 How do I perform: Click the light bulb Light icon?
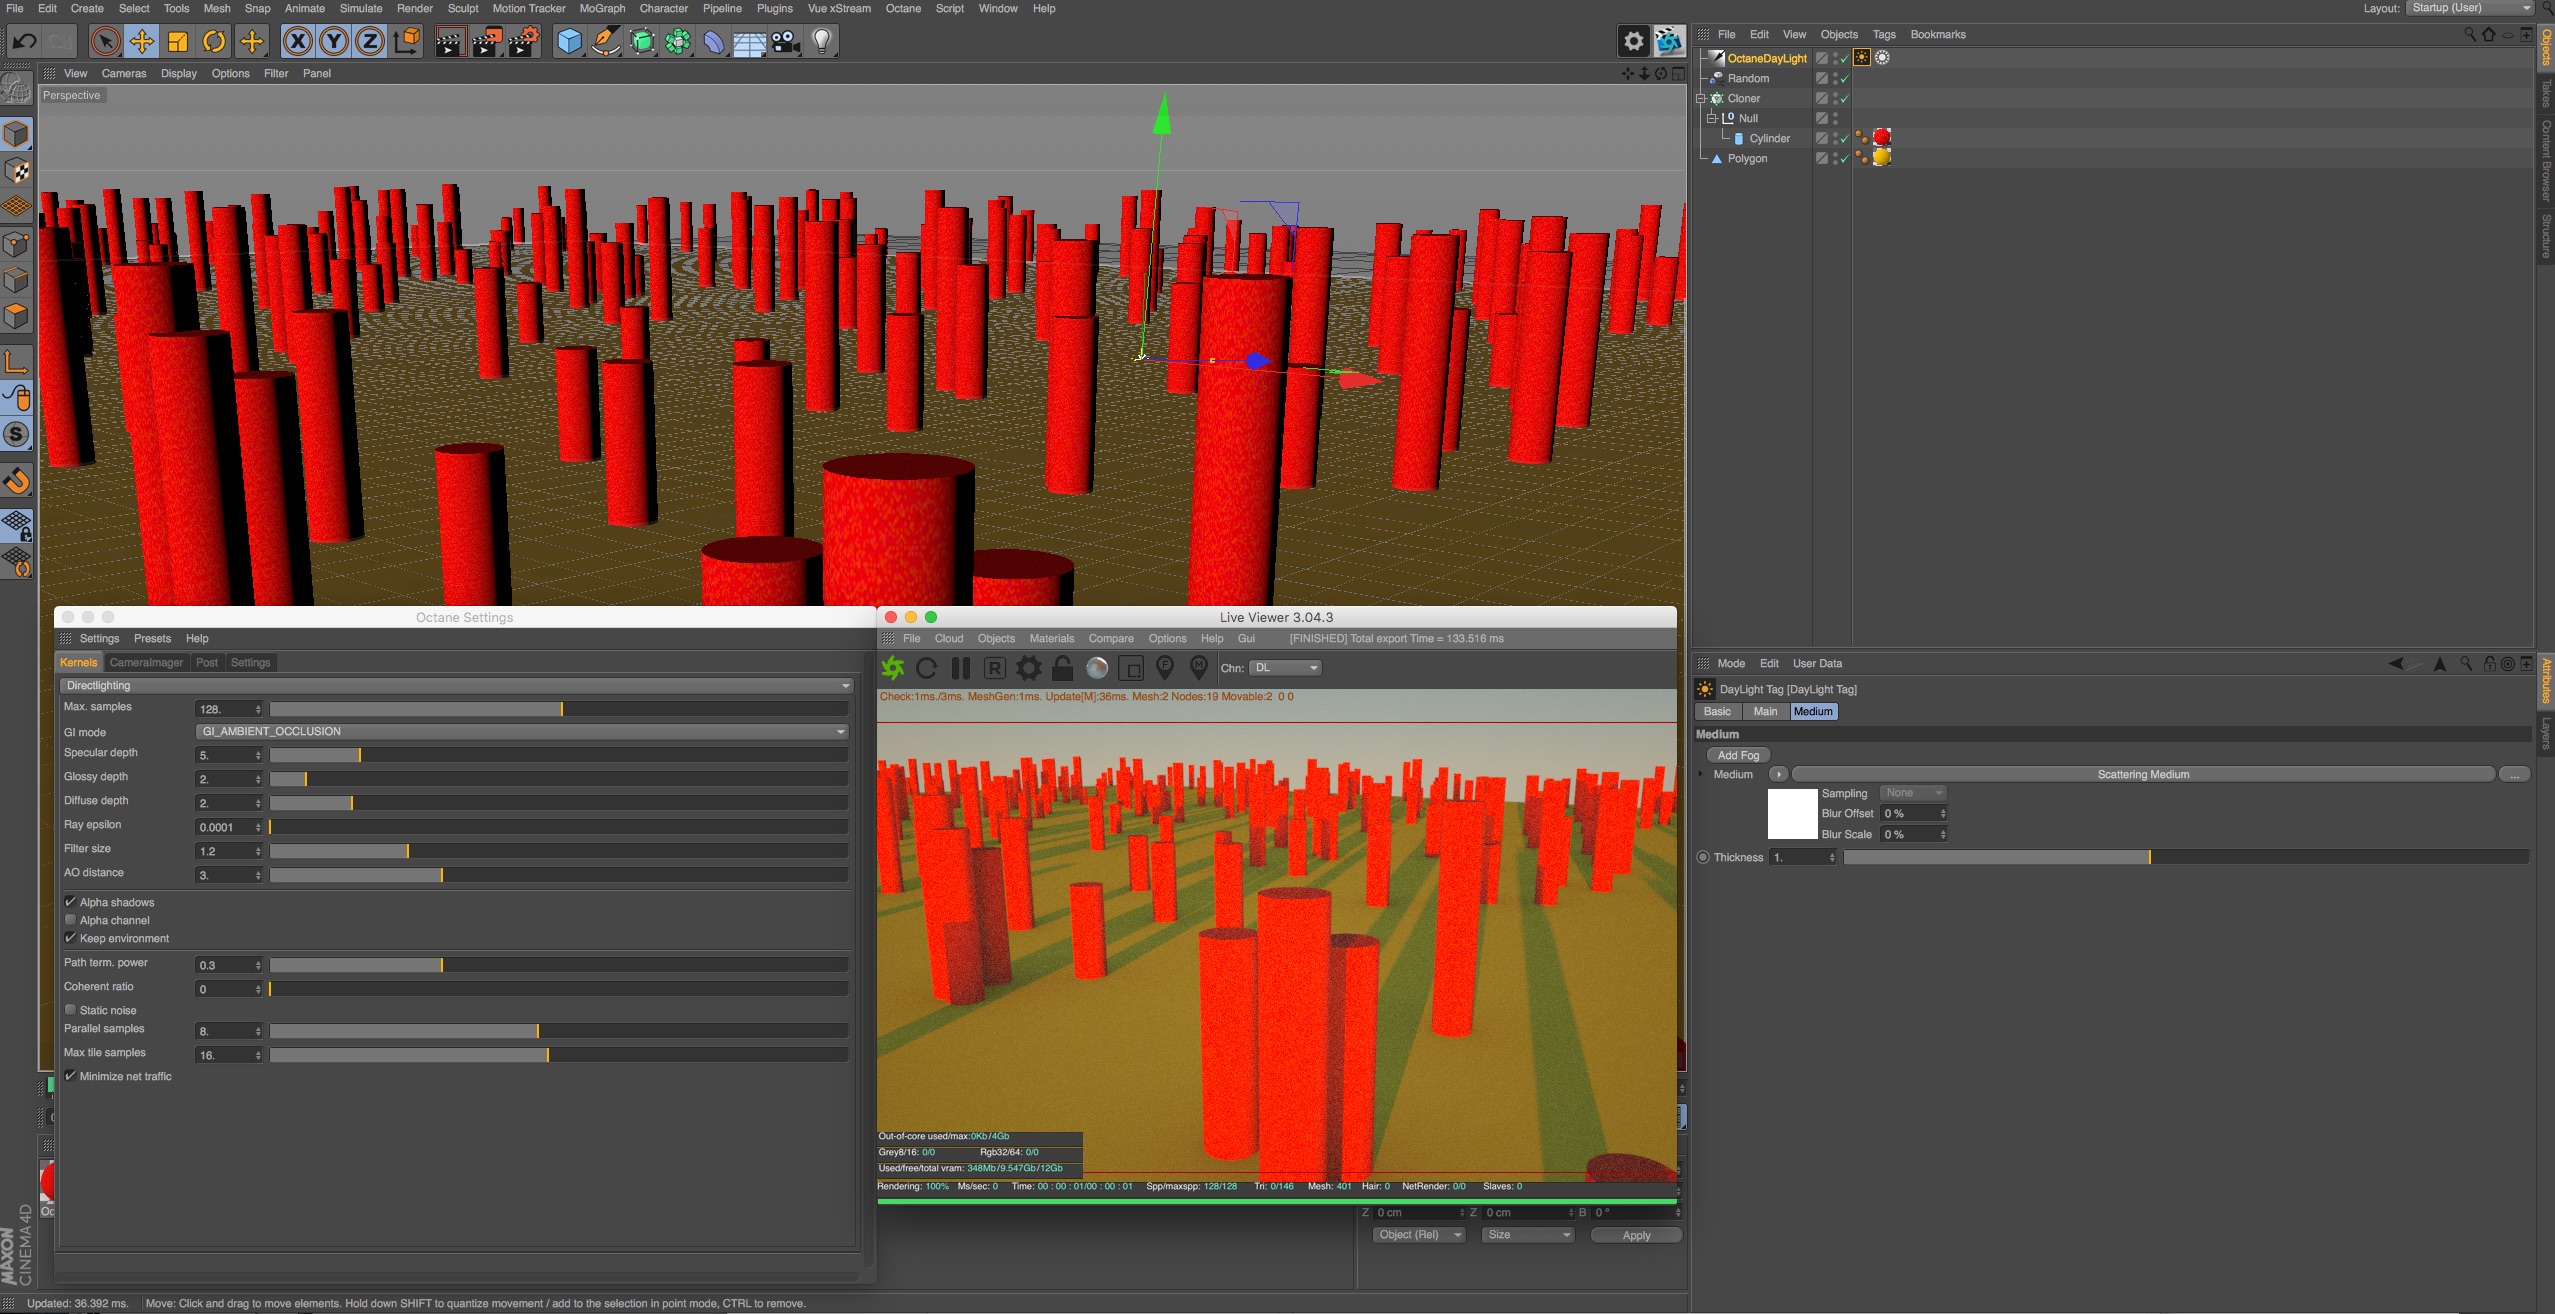click(x=821, y=41)
